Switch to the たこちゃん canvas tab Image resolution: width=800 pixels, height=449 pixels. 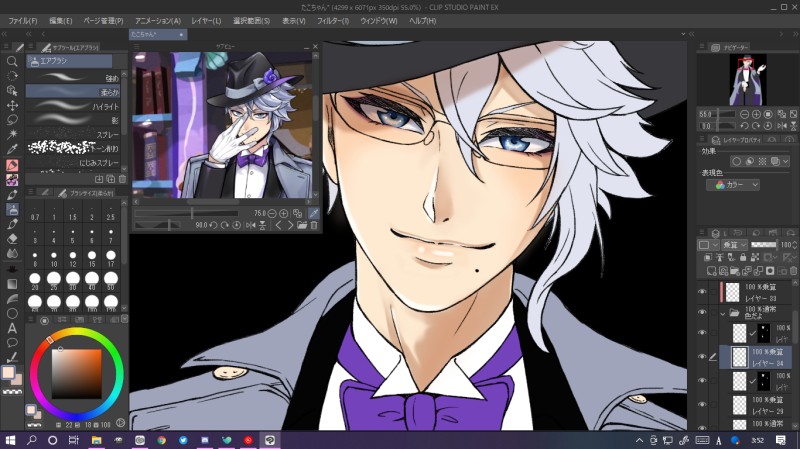pos(158,34)
